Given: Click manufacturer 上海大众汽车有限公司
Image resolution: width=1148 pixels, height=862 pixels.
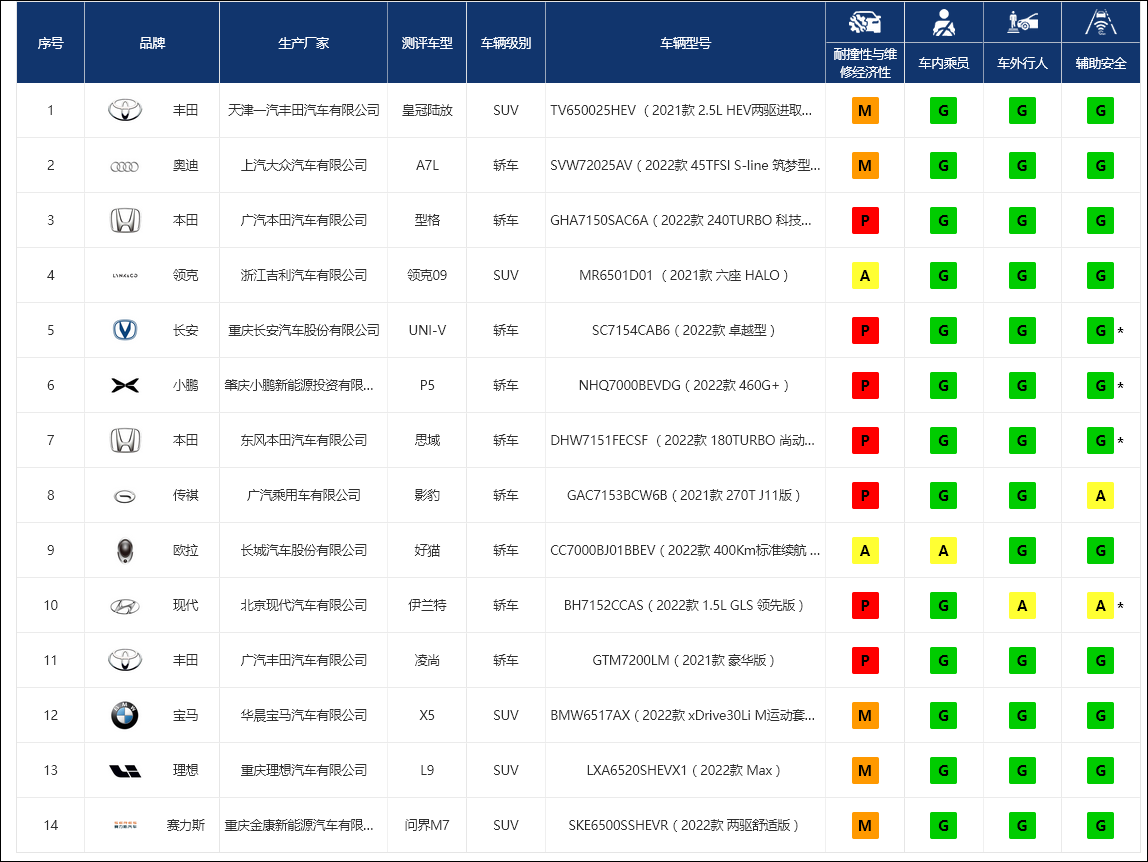Looking at the screenshot, I should (x=304, y=166).
